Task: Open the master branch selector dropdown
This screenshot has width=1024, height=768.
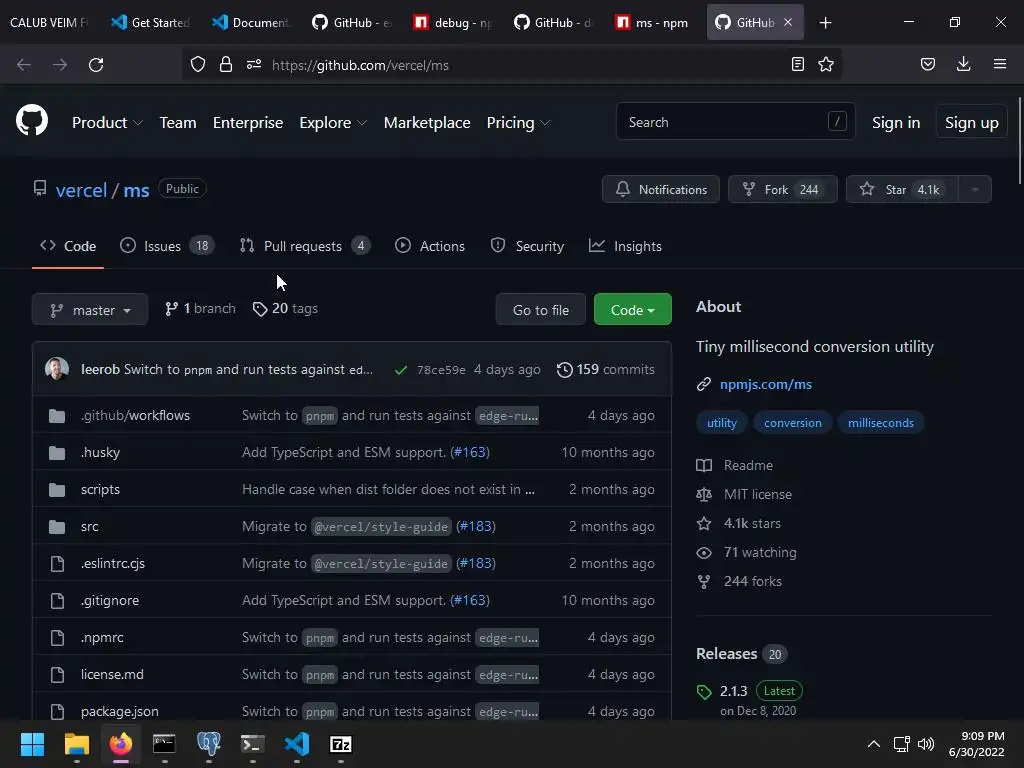Action: click(90, 310)
